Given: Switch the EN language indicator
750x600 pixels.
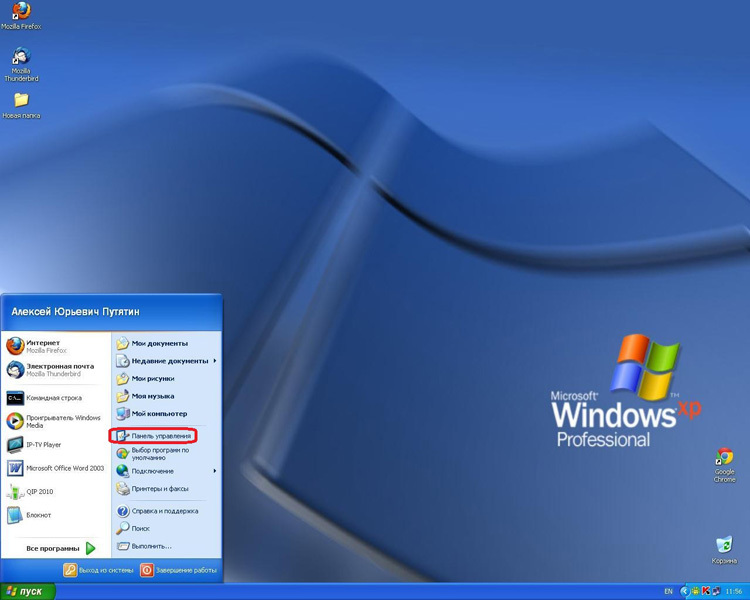Looking at the screenshot, I should (x=668, y=592).
